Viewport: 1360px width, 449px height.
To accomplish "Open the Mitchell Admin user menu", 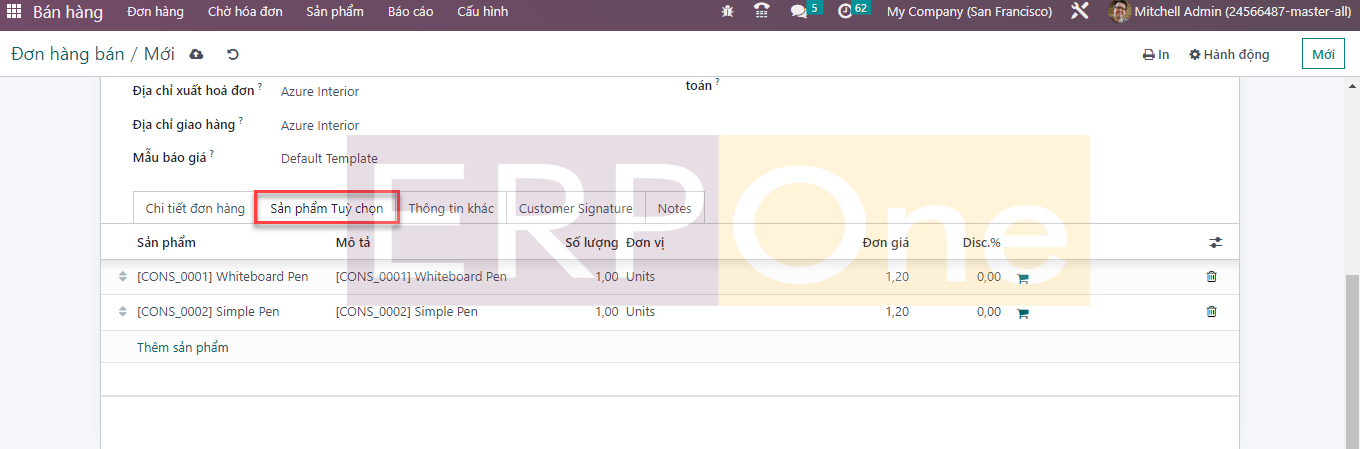I will [1228, 12].
